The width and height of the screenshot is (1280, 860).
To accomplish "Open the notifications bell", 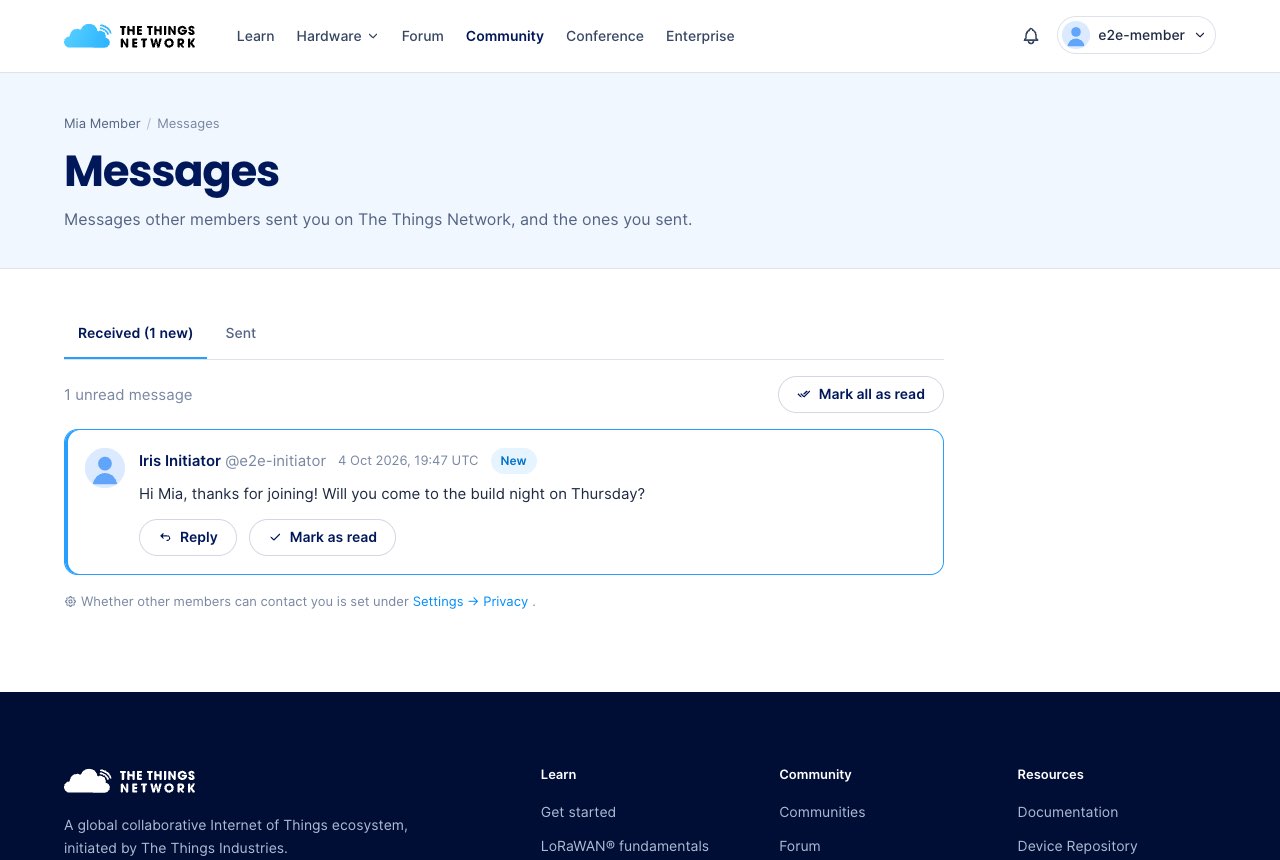I will [1031, 36].
